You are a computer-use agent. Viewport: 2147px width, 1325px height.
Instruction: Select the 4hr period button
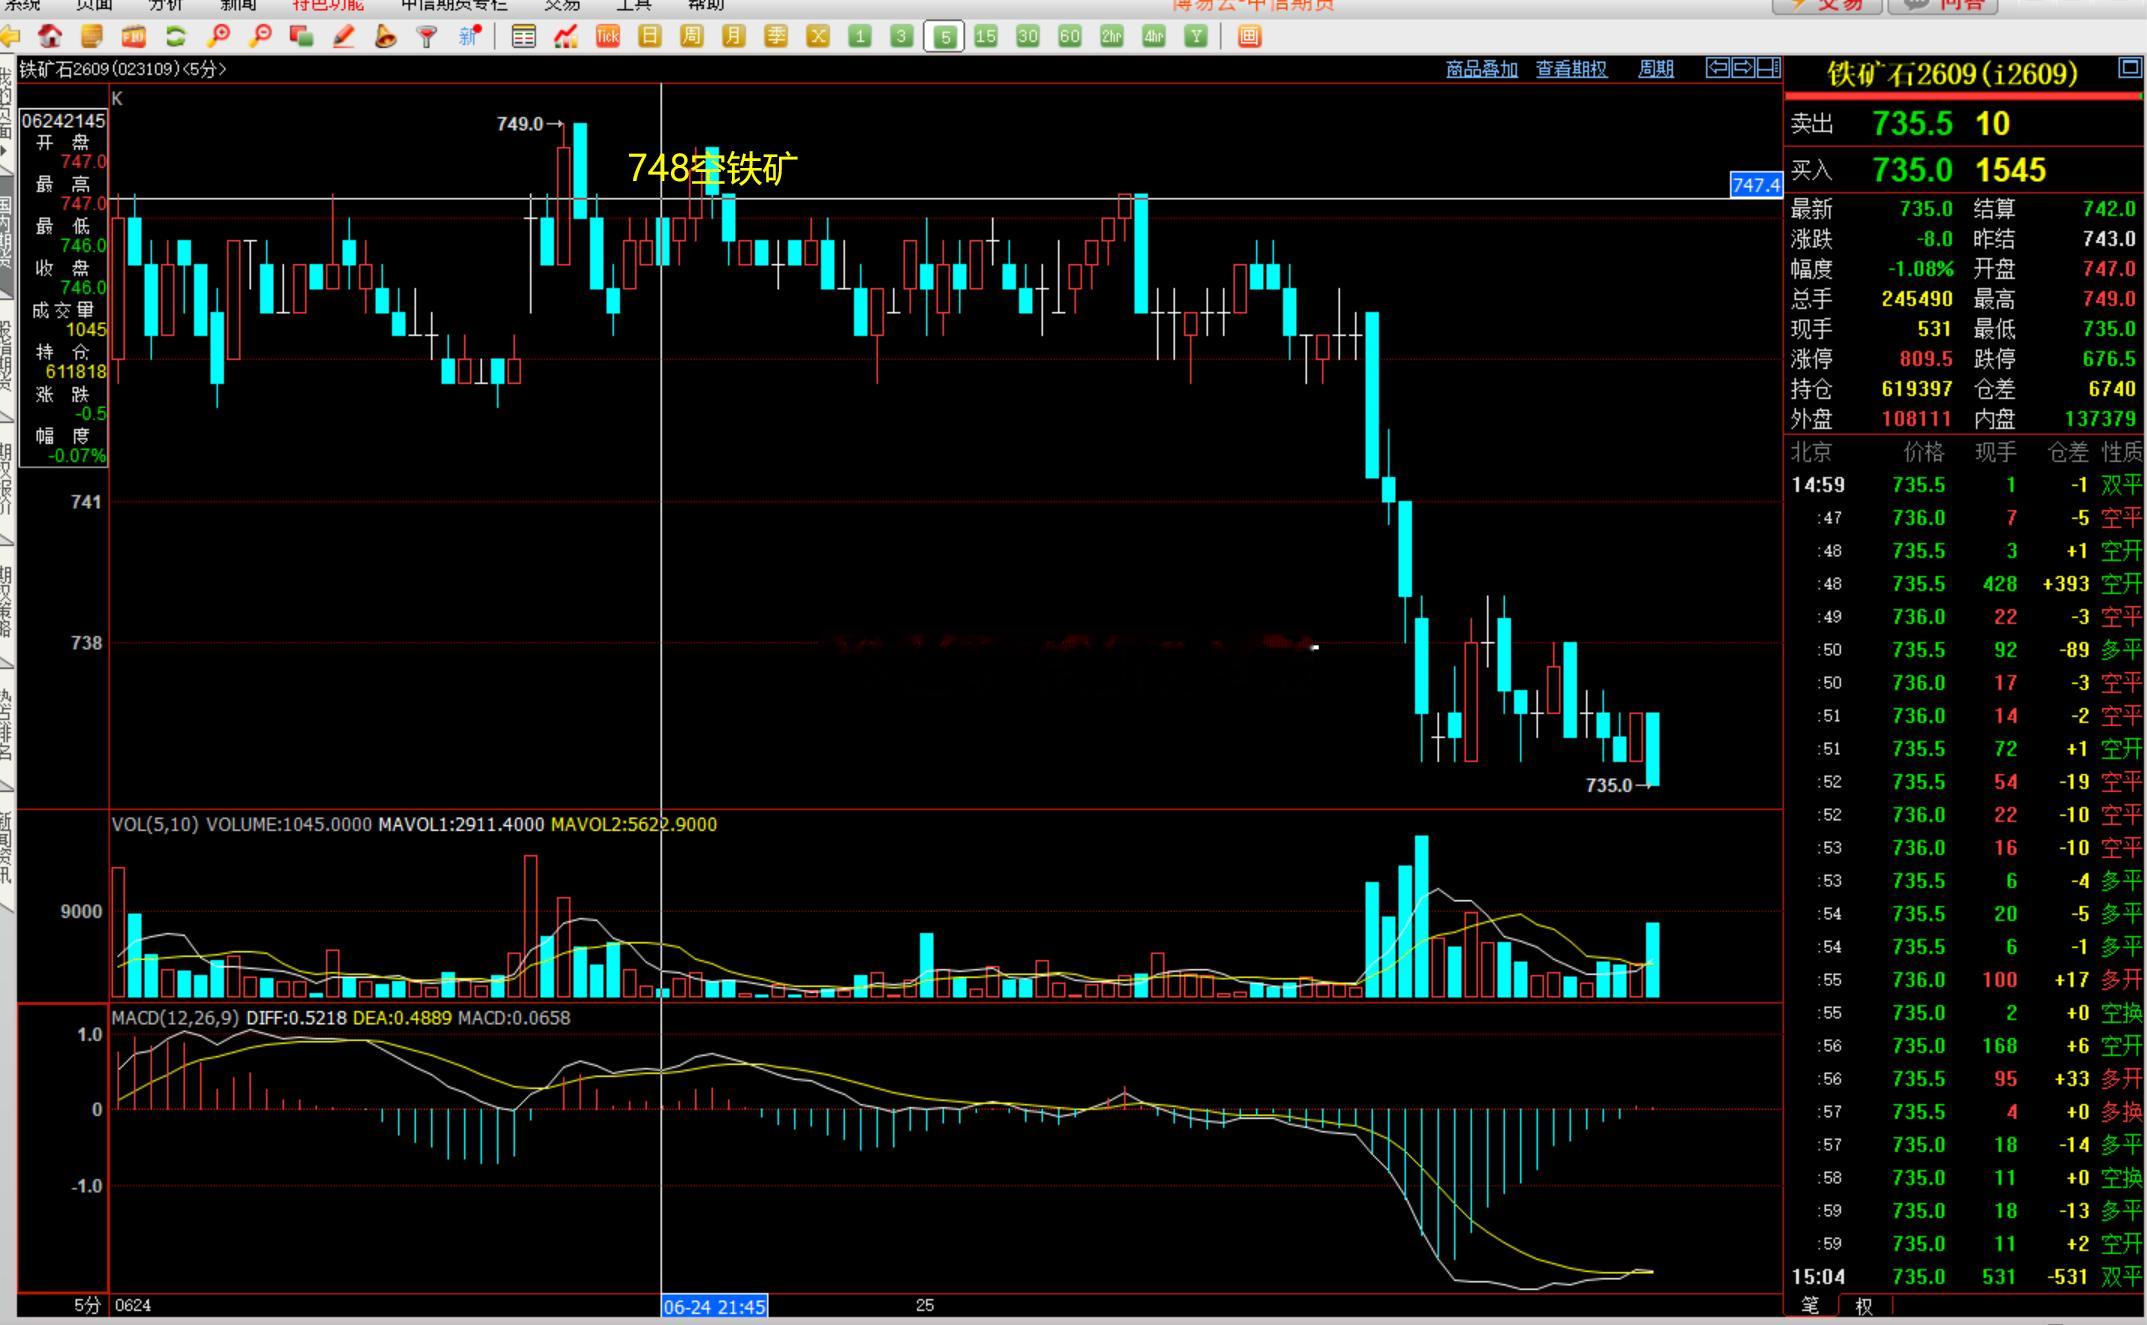tap(1154, 37)
